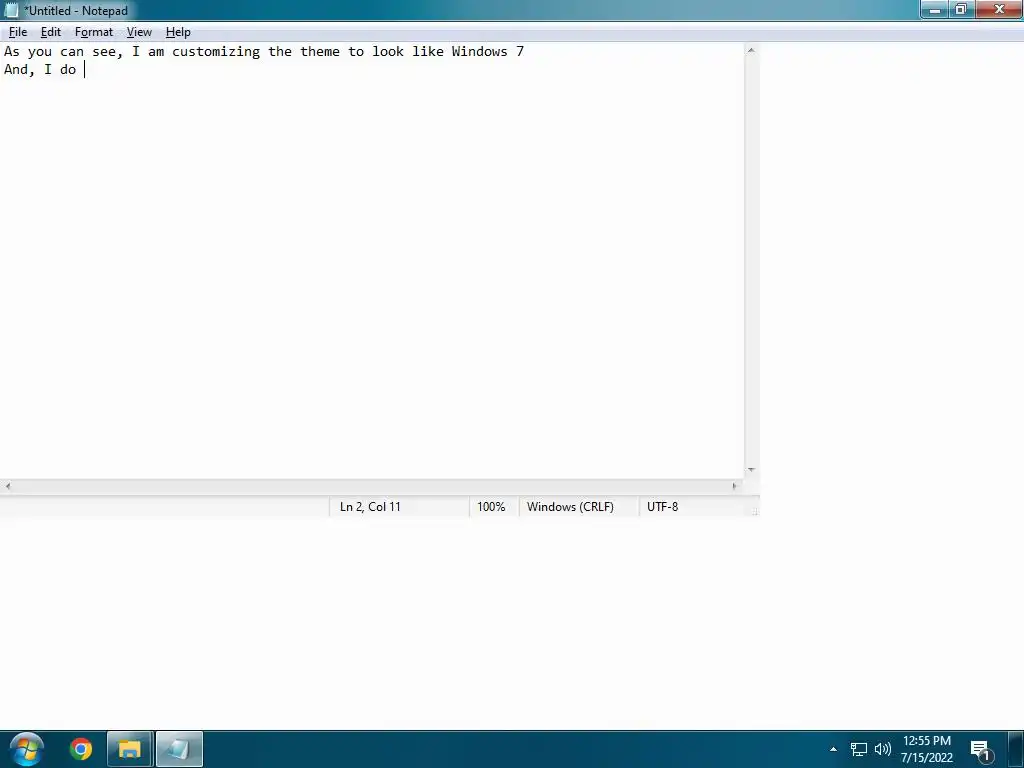Open the File menu
This screenshot has width=1024, height=768.
pos(18,32)
